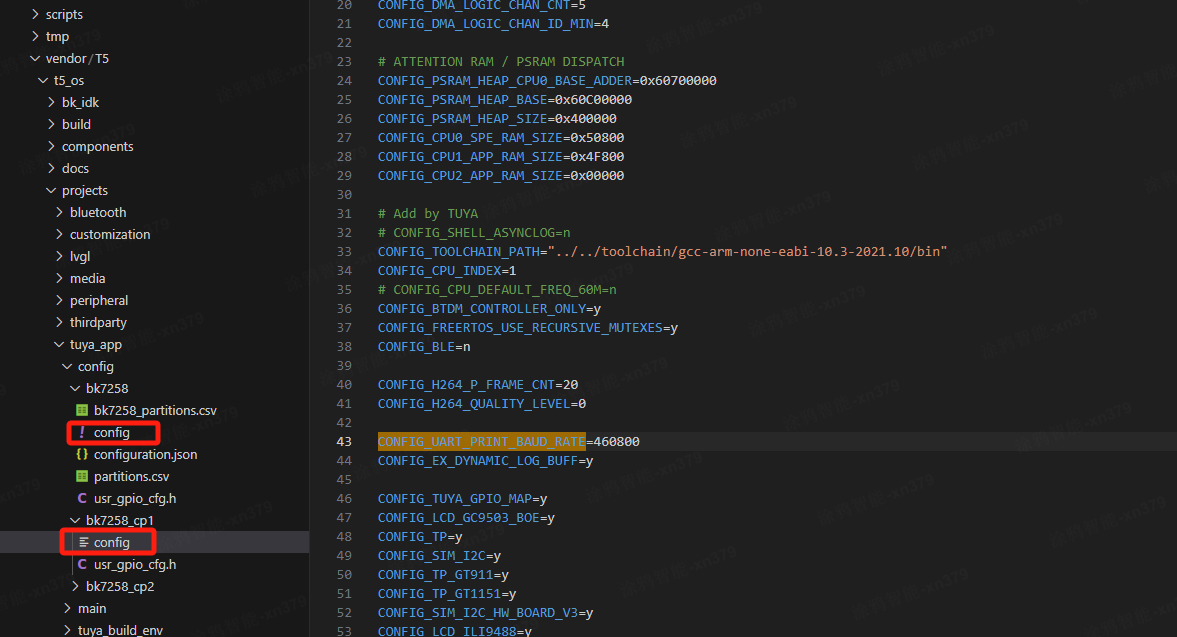This screenshot has width=1177, height=637.
Task: Click the CONFIG_TOOLCHAIN_PATH line in editor
Action: [660, 252]
